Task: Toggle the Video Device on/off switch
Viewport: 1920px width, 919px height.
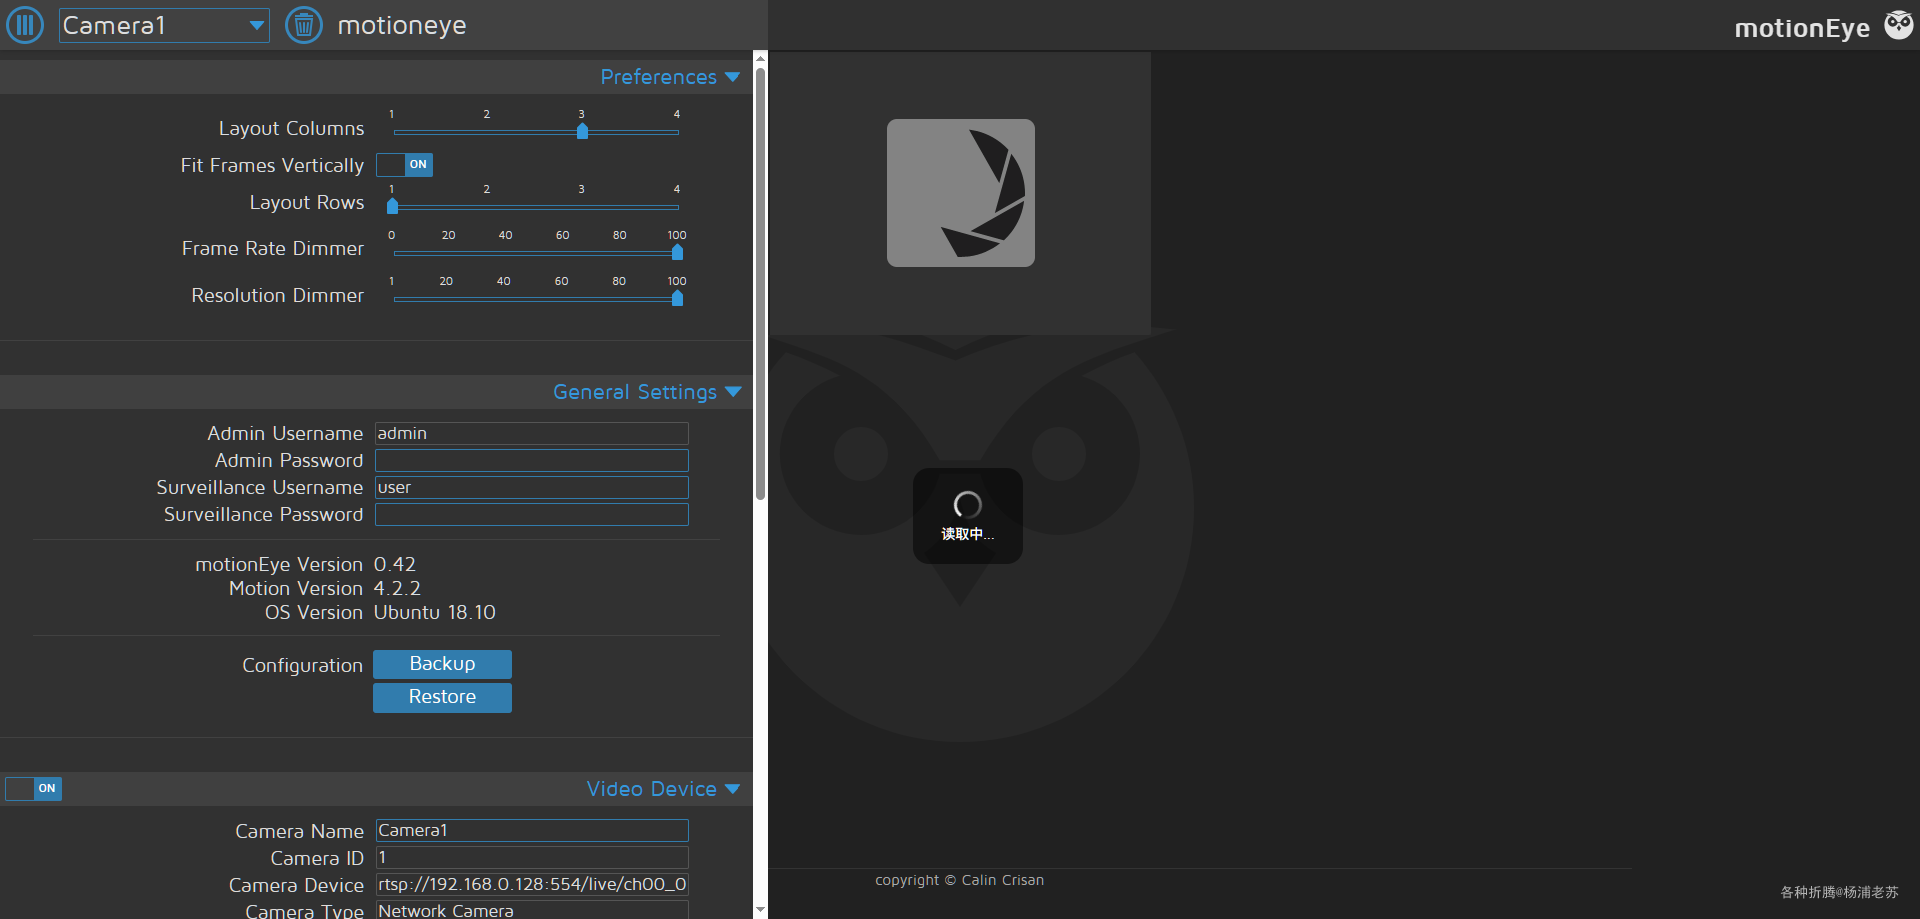Action: [x=33, y=789]
